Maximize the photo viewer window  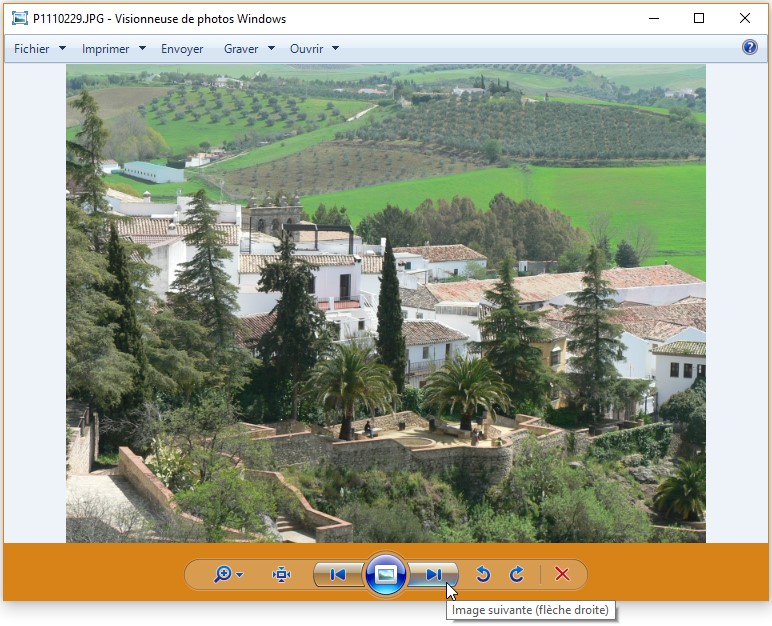point(699,19)
